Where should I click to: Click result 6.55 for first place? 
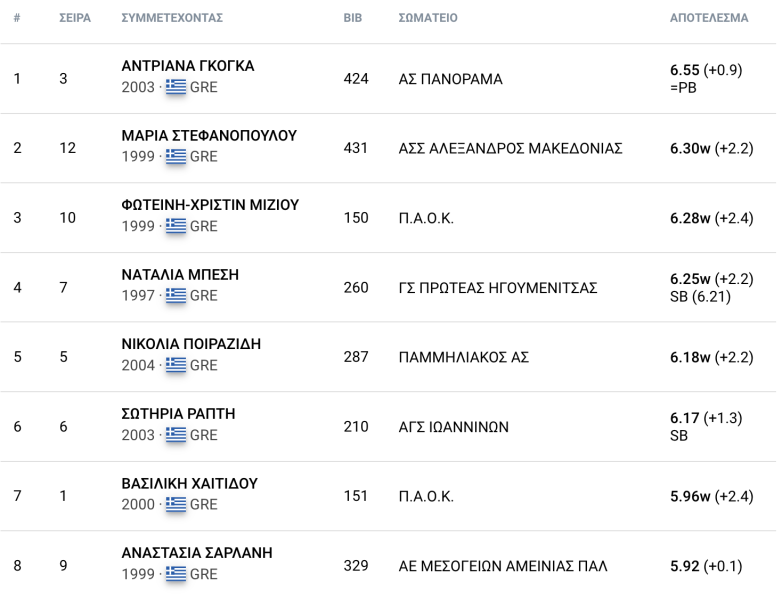click(x=685, y=70)
